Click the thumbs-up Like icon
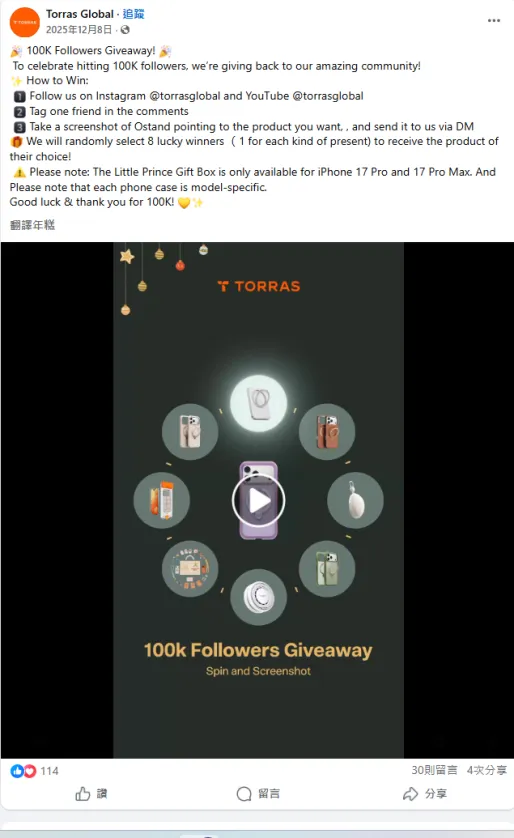Image resolution: width=514 pixels, height=838 pixels. (x=82, y=794)
